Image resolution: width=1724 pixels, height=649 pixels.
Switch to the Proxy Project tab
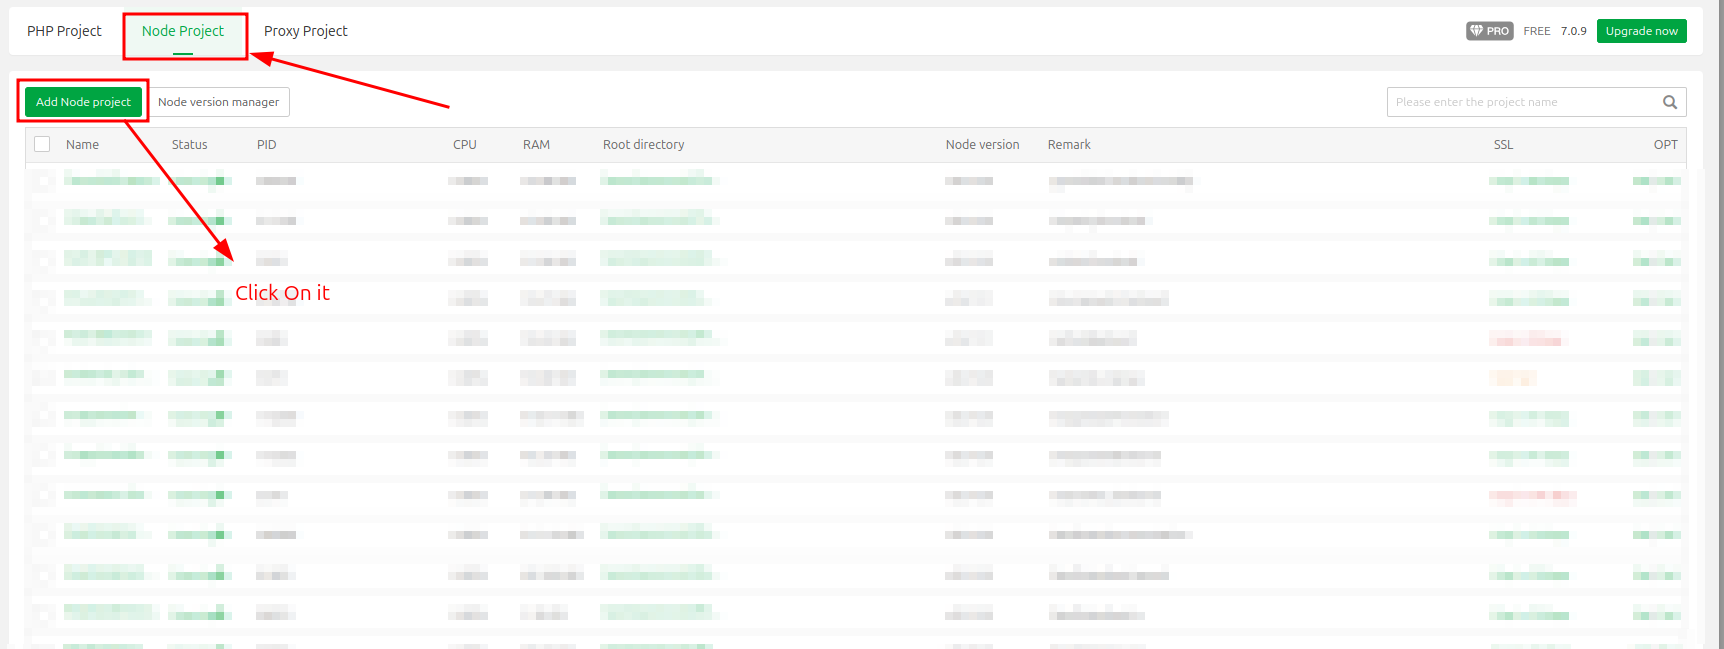click(306, 31)
